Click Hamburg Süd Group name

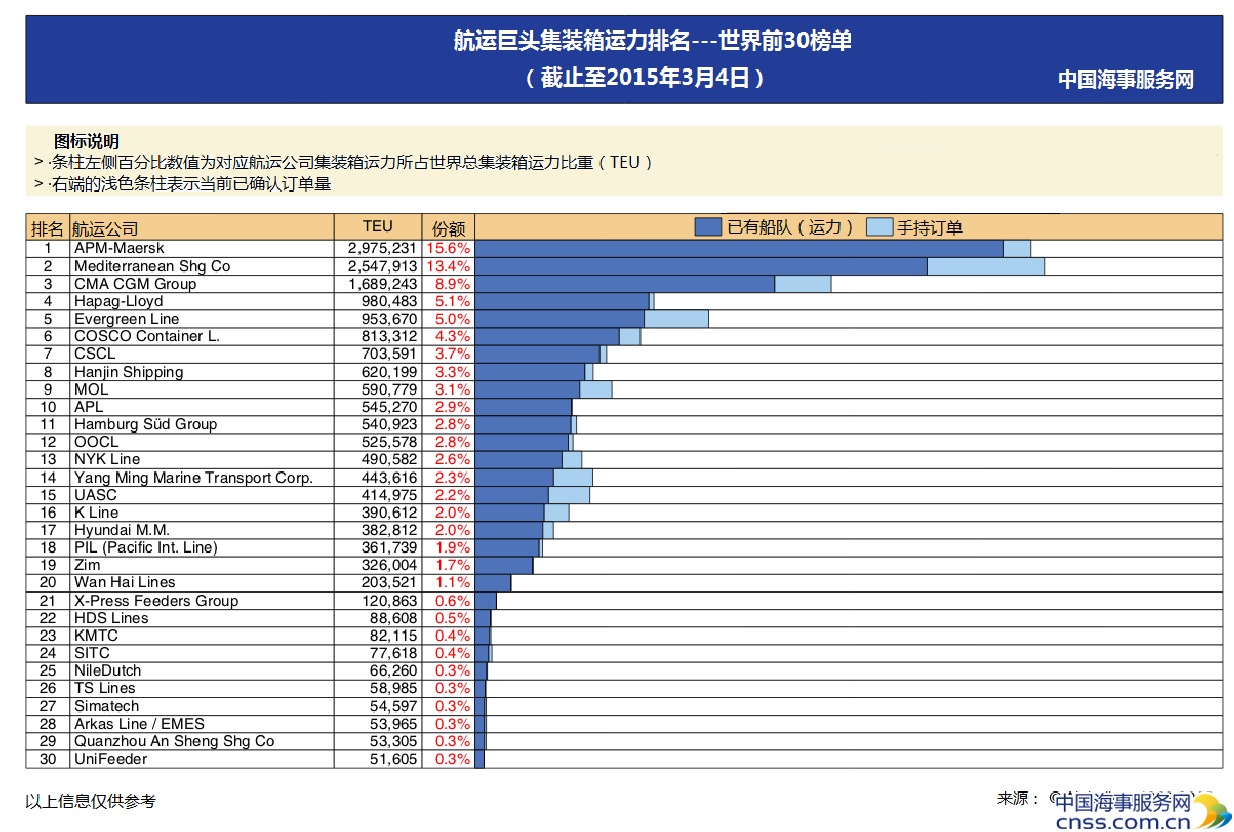click(145, 424)
